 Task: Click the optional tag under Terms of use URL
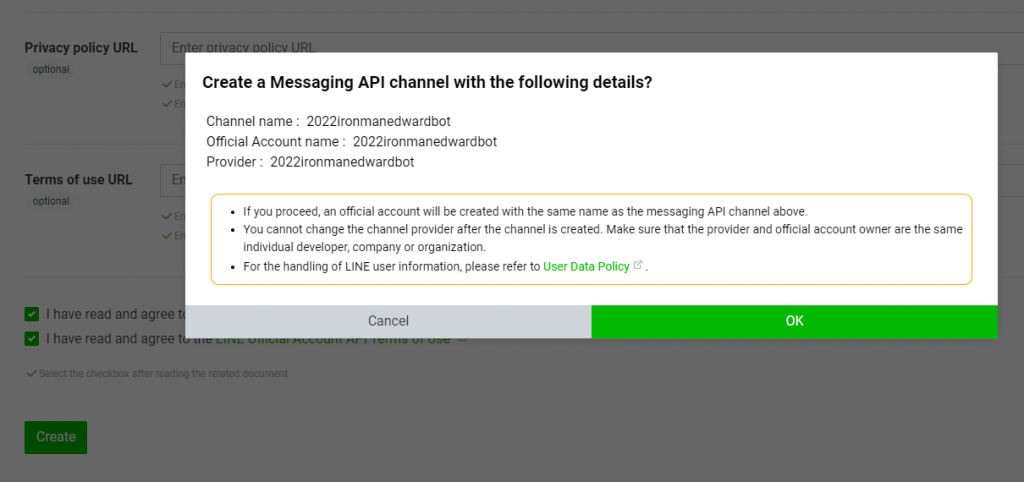51,201
